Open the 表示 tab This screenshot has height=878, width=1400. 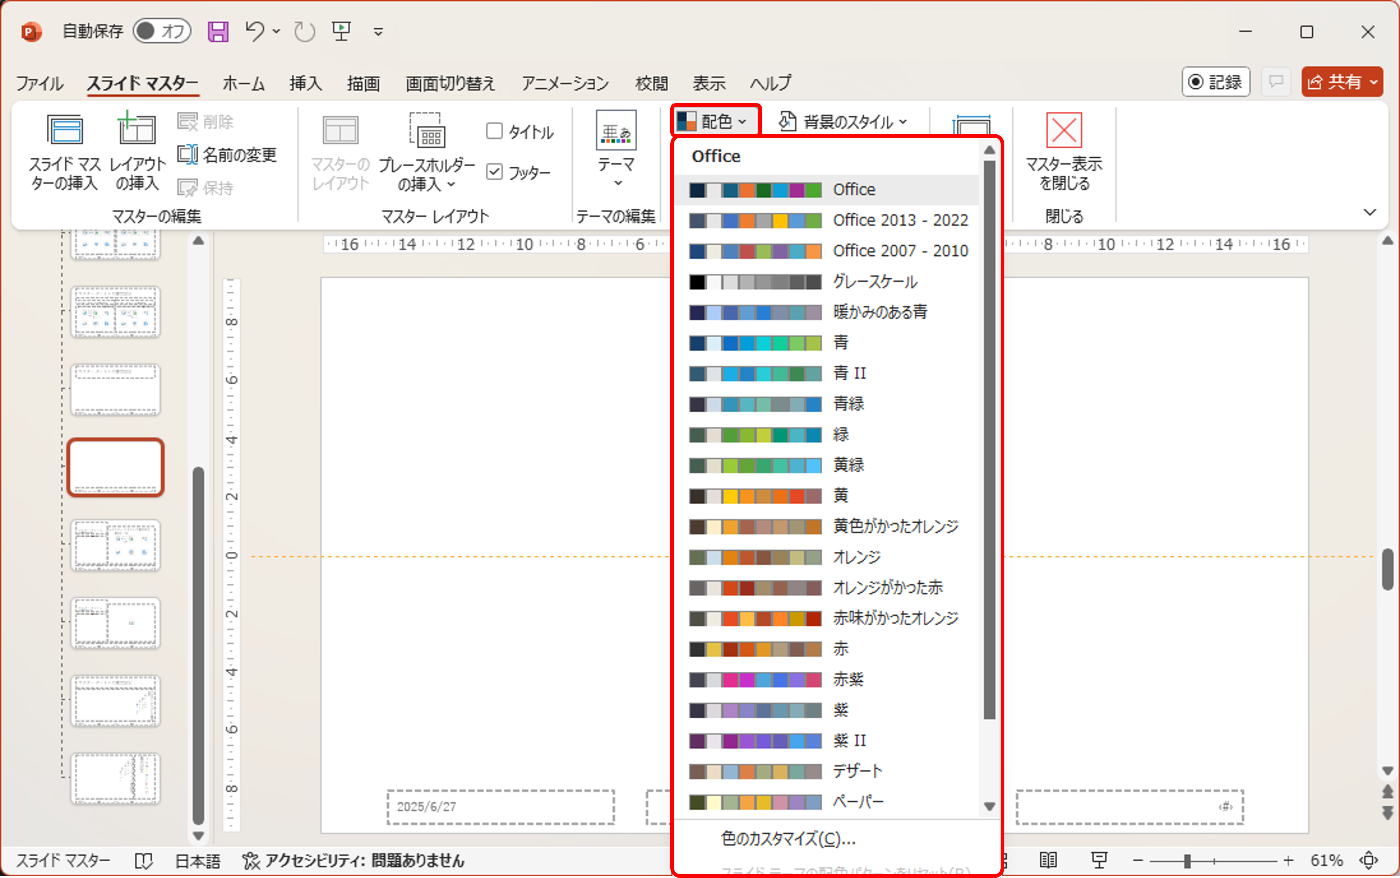(x=709, y=83)
